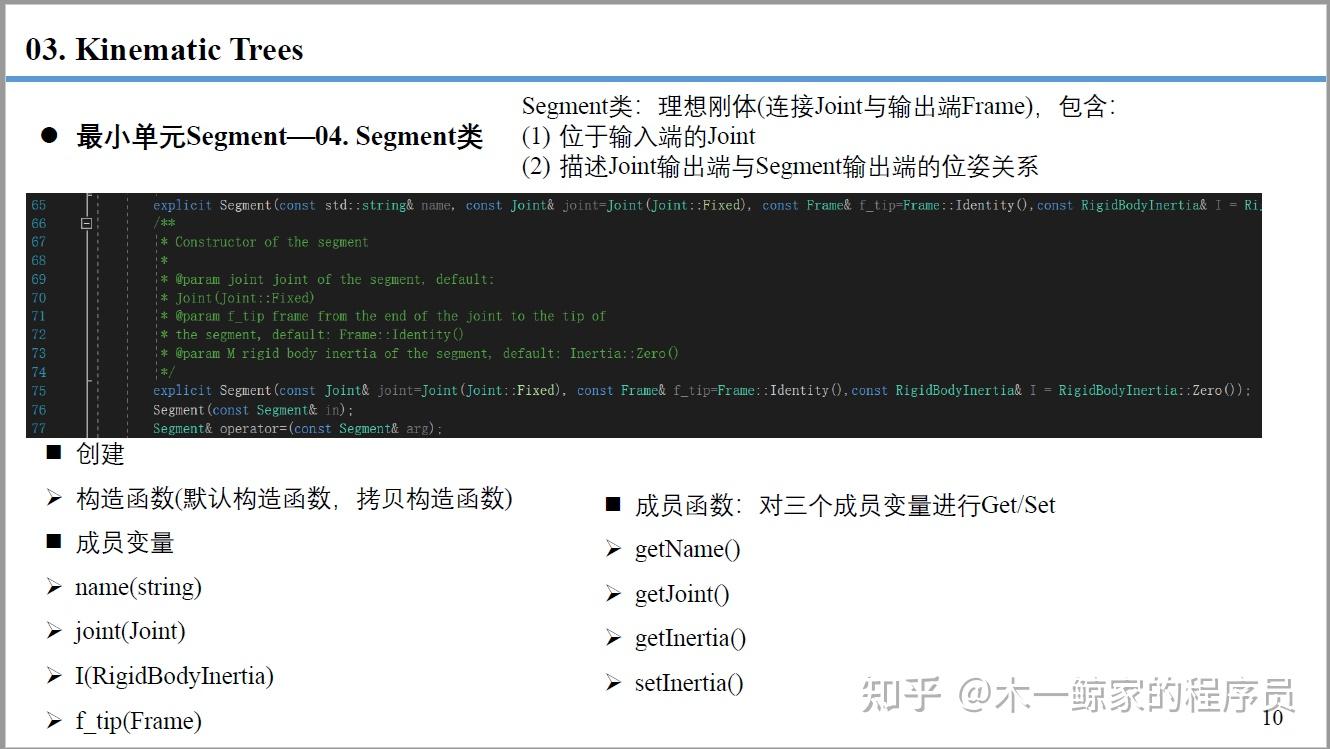This screenshot has height=749, width=1330.
Task: Click the square bullet beside 创建
Action: [x=54, y=453]
